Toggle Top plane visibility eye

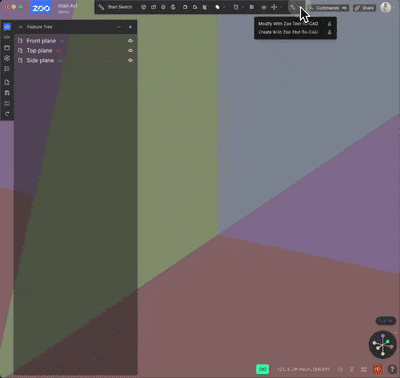coord(130,51)
